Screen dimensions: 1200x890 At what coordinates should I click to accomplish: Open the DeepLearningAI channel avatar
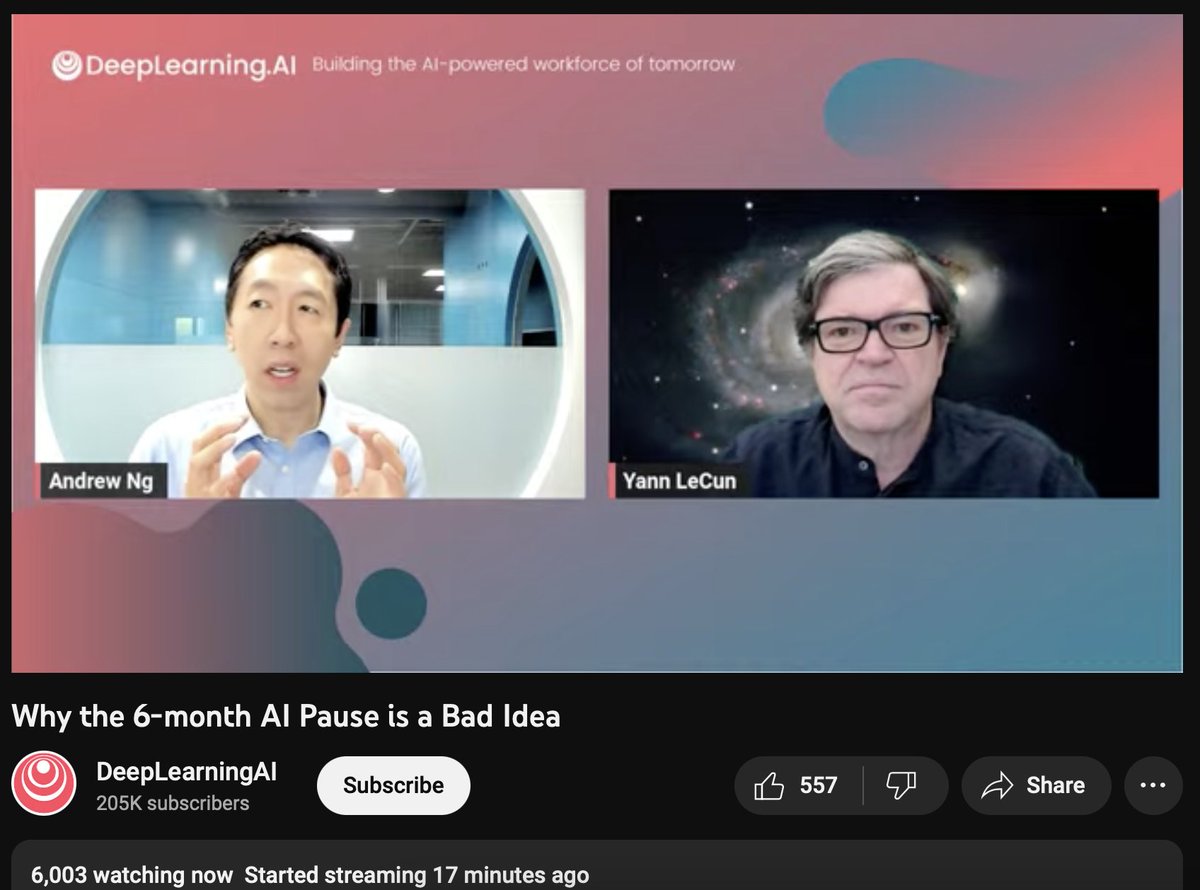[x=44, y=784]
